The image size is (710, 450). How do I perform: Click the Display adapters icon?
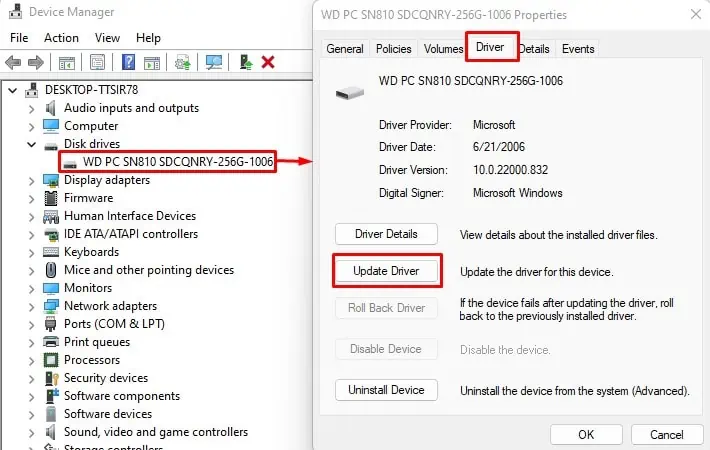point(51,180)
